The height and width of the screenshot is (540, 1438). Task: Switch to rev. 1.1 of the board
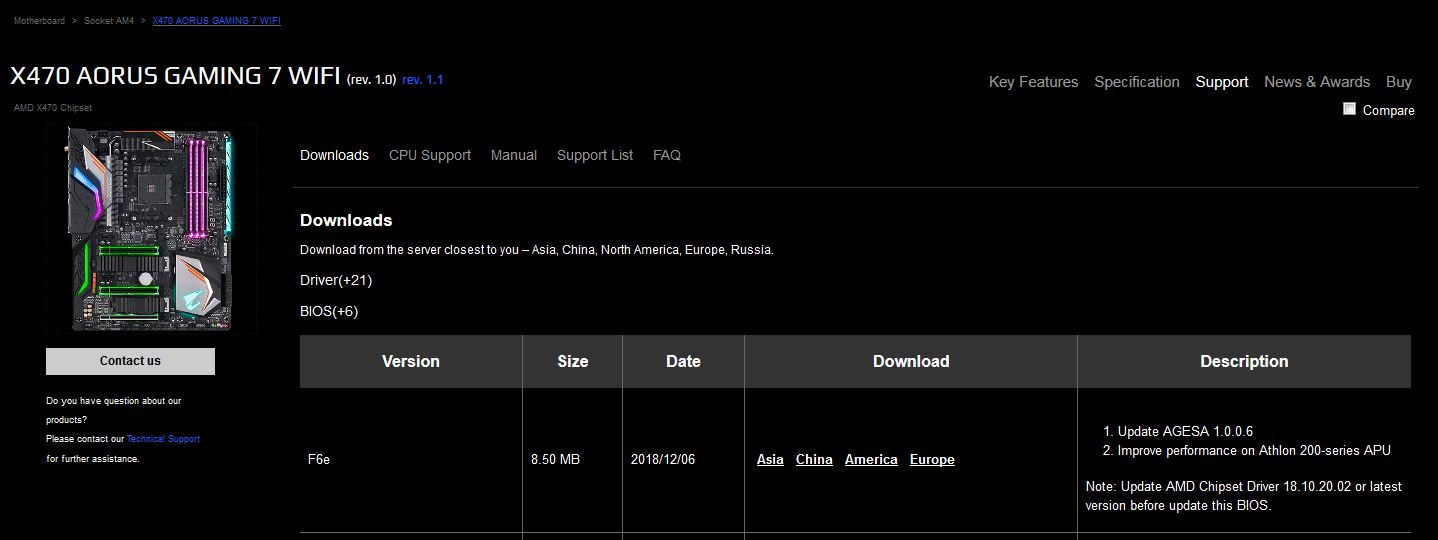pyautogui.click(x=422, y=79)
